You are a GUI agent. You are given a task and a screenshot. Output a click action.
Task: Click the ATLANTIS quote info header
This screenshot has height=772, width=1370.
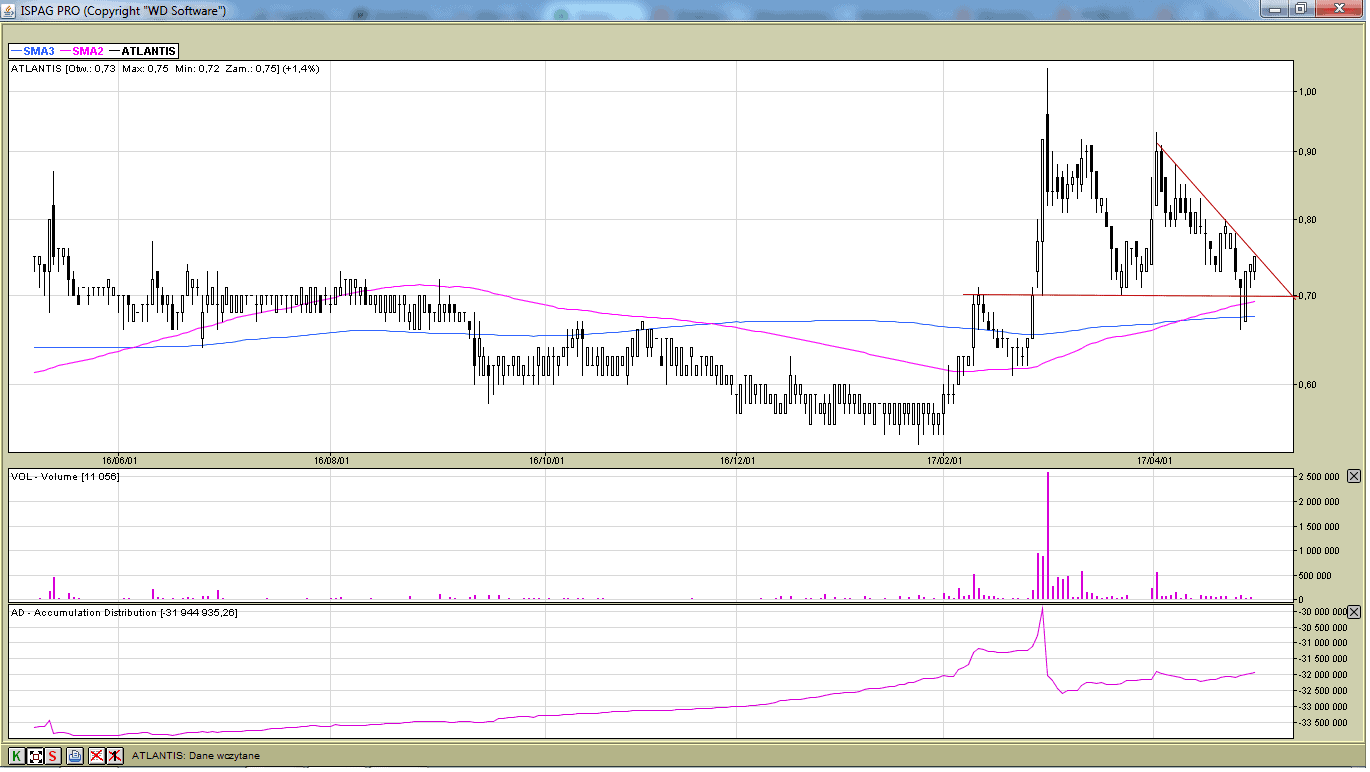click(165, 68)
